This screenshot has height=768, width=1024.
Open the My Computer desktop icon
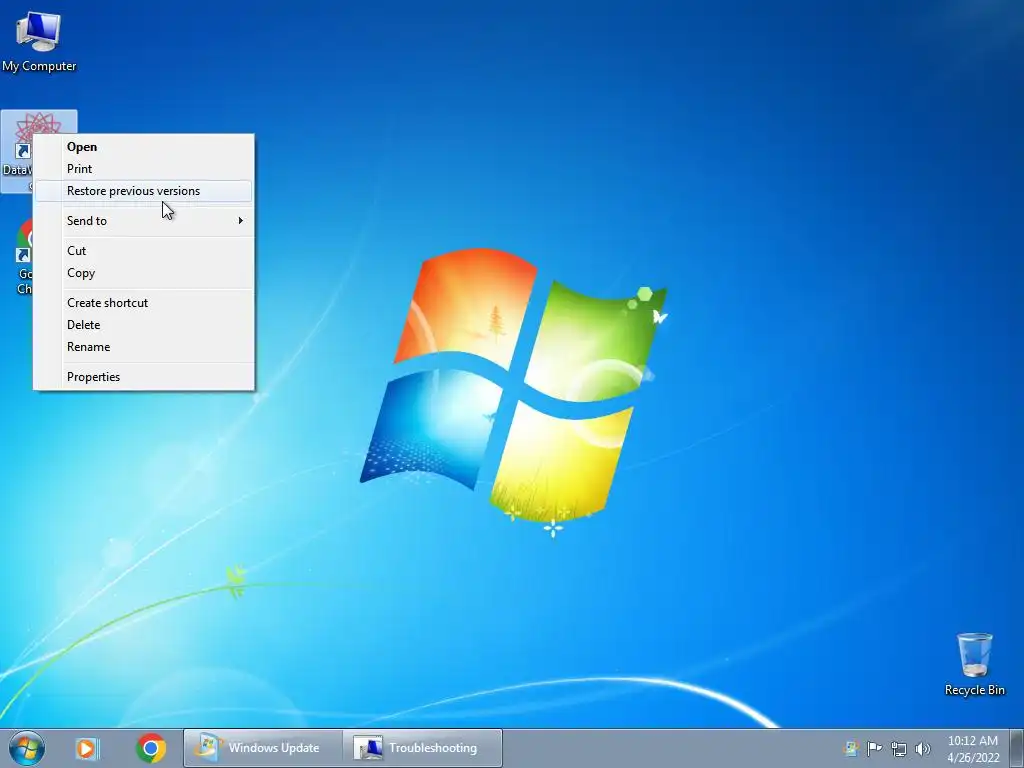pos(39,42)
